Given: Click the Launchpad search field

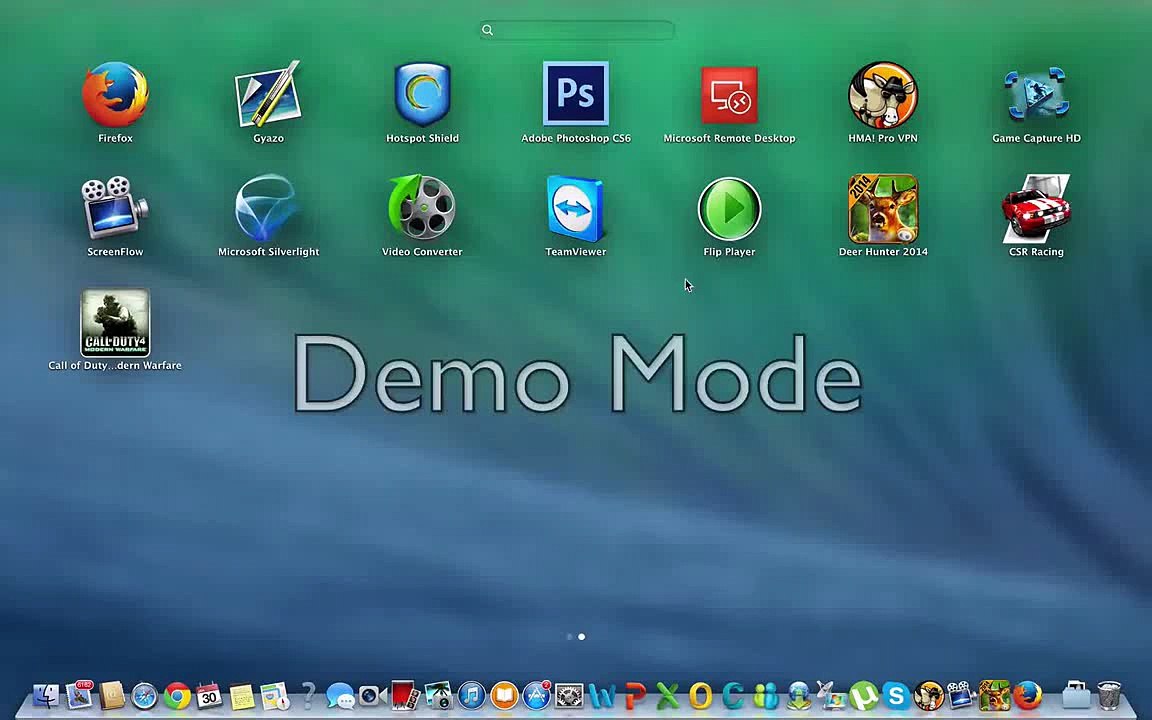Looking at the screenshot, I should click(x=577, y=30).
